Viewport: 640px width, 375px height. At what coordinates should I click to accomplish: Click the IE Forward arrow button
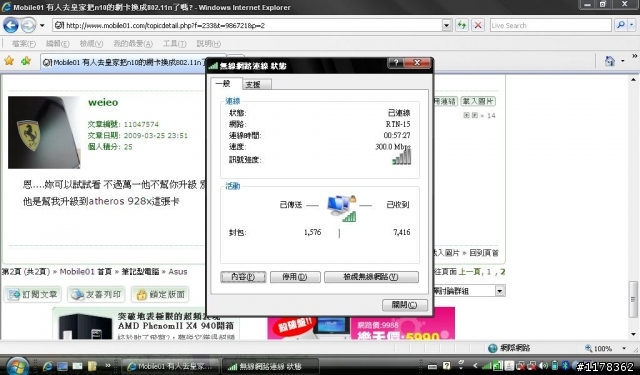tap(29, 25)
